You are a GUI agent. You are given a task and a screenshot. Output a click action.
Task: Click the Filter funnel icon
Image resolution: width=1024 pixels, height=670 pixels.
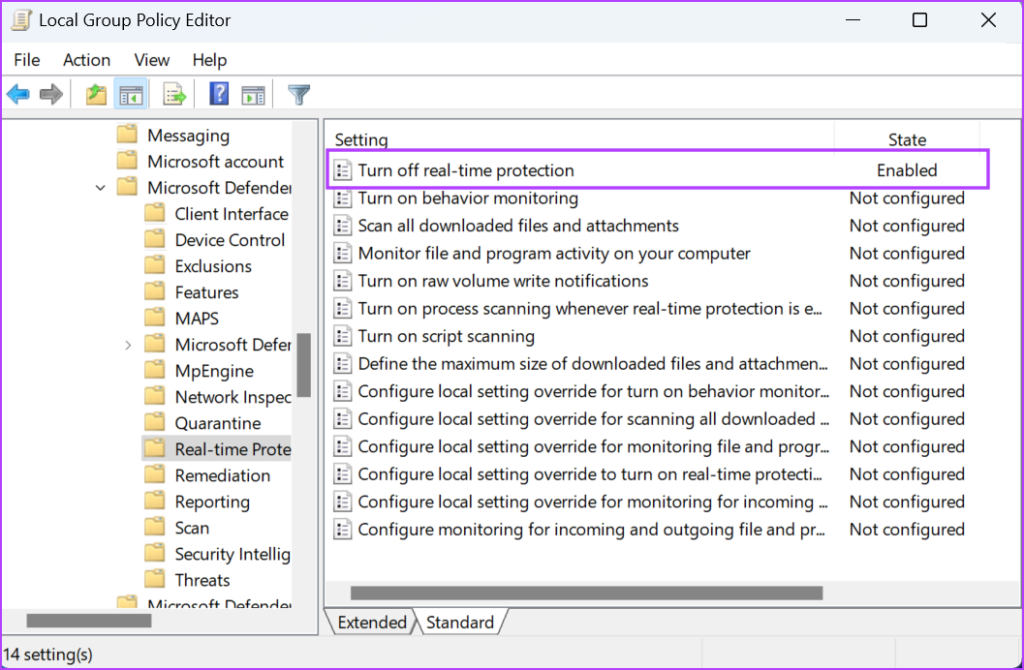click(x=298, y=95)
